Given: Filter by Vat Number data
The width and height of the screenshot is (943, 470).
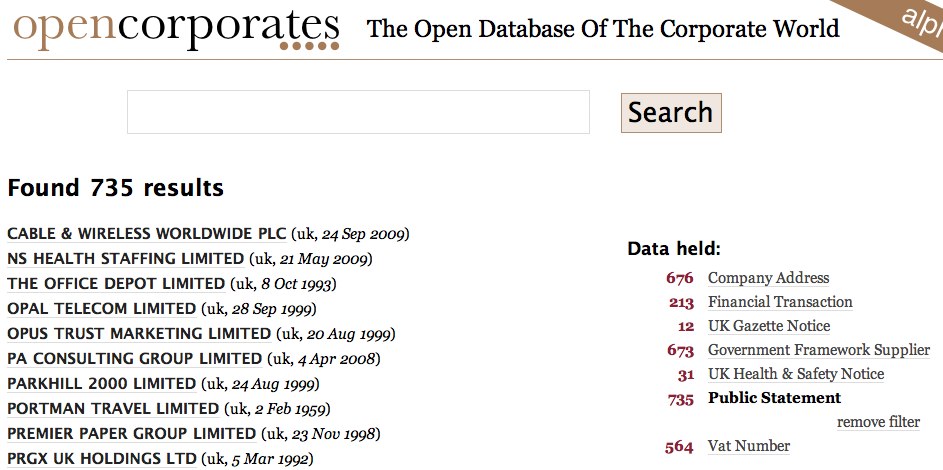Looking at the screenshot, I should click(x=748, y=446).
